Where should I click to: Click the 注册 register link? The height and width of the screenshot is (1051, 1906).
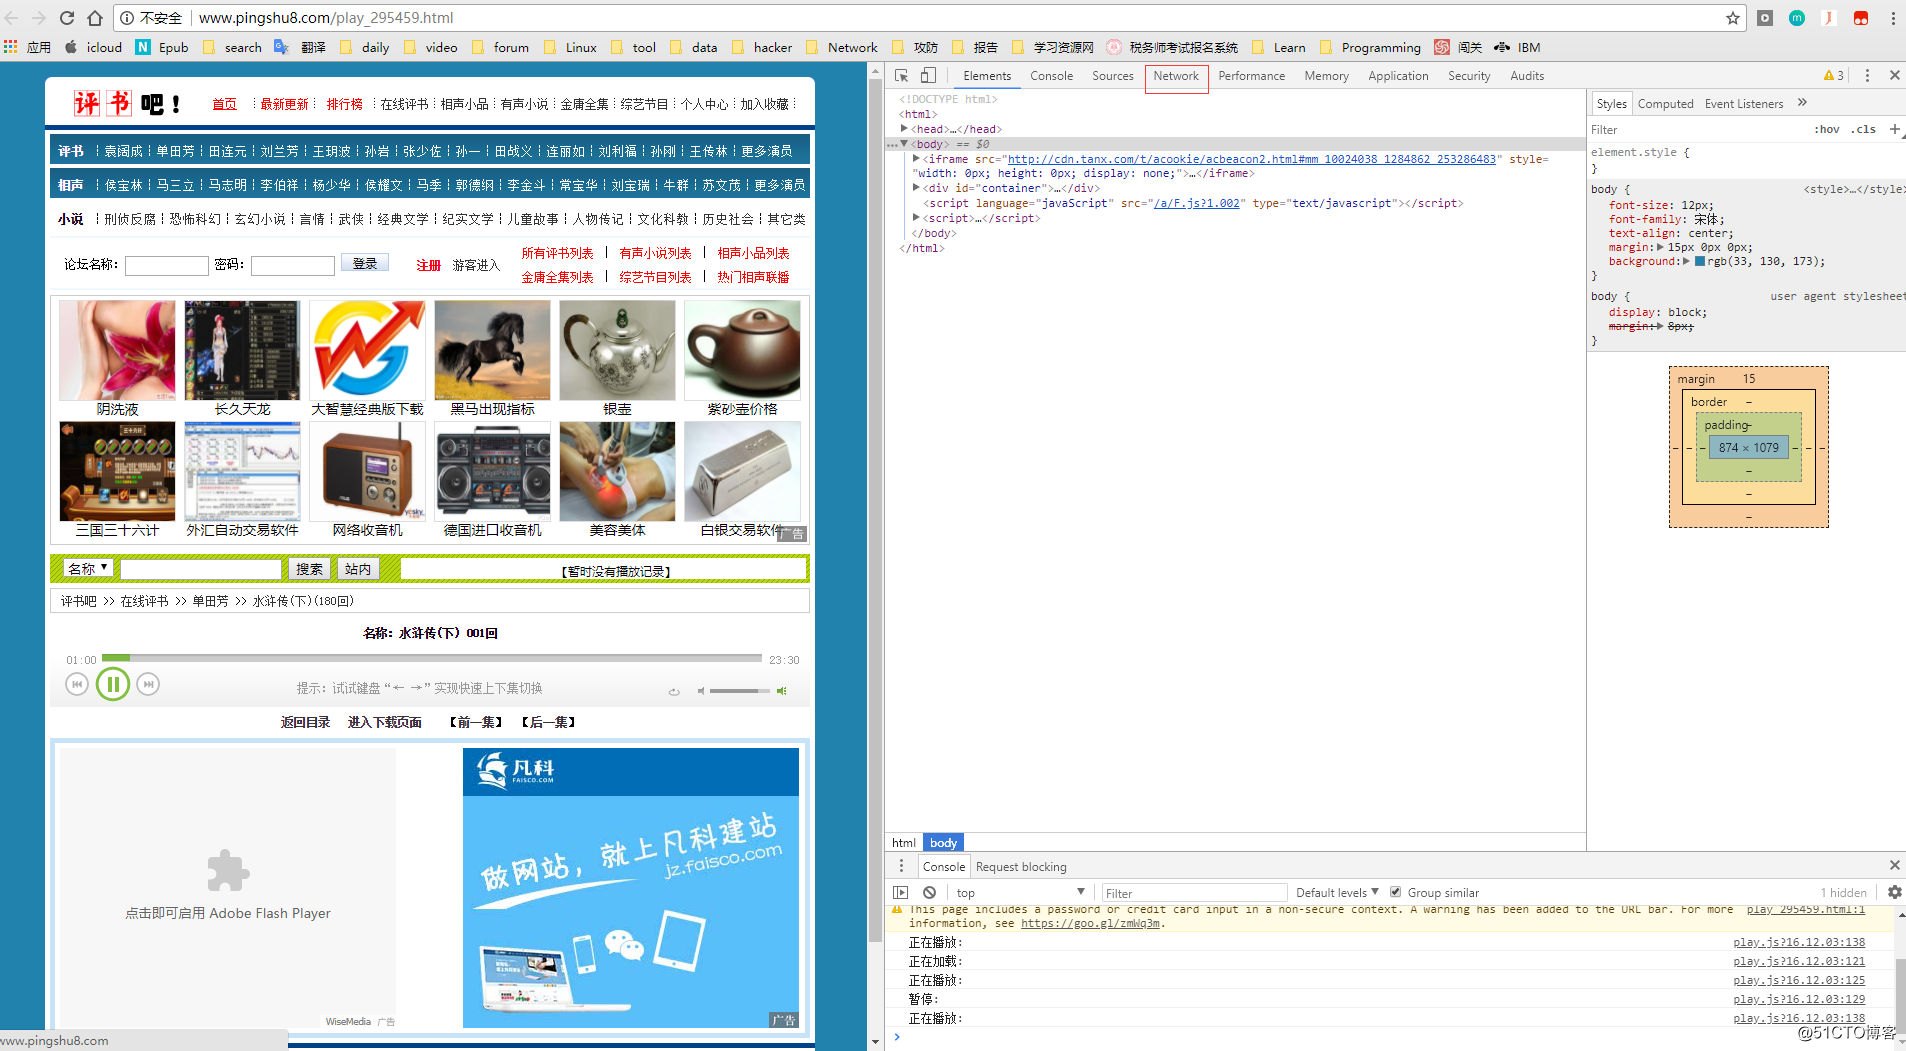[429, 265]
